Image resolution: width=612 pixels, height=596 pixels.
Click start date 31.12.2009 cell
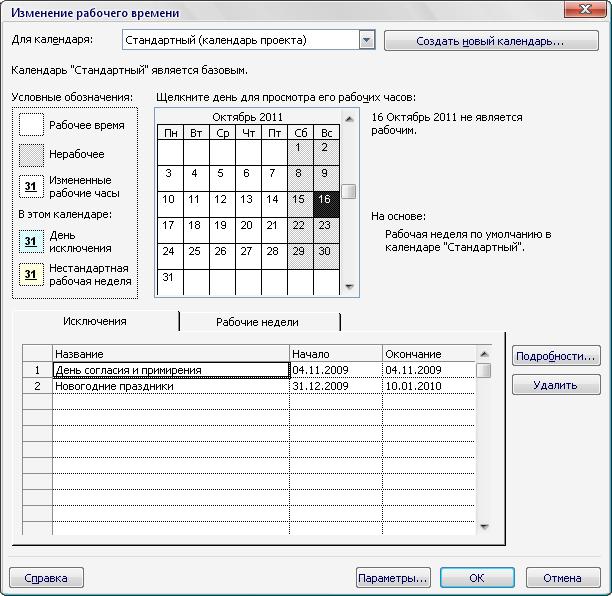tap(336, 386)
